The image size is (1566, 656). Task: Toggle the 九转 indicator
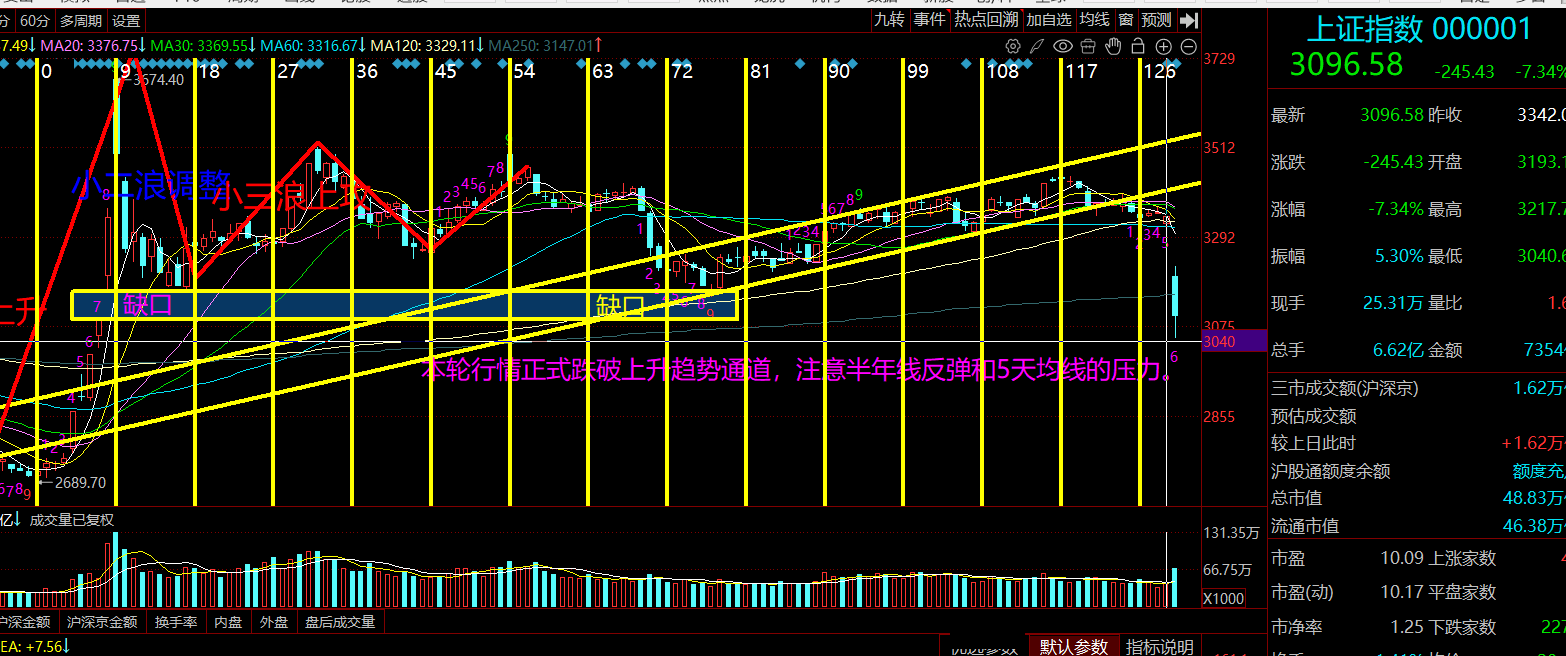pos(889,20)
